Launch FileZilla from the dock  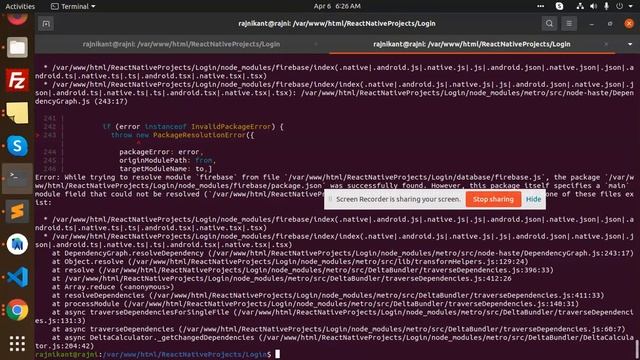(x=17, y=80)
